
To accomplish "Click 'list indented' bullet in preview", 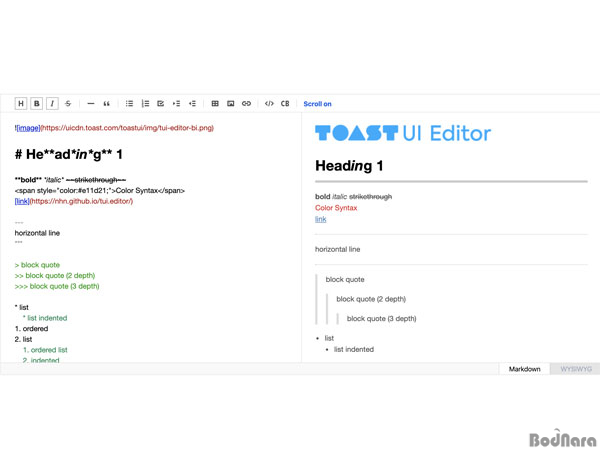I will click(354, 349).
